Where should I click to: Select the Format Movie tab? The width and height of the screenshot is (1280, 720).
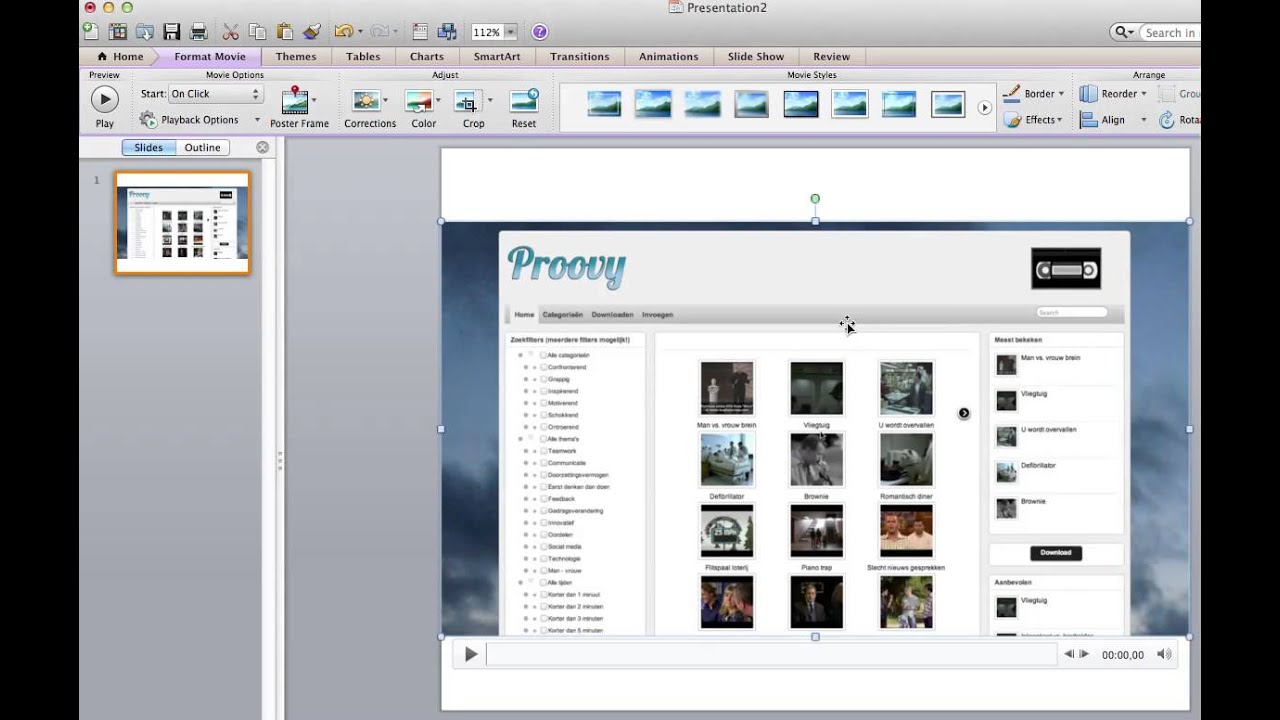point(210,57)
